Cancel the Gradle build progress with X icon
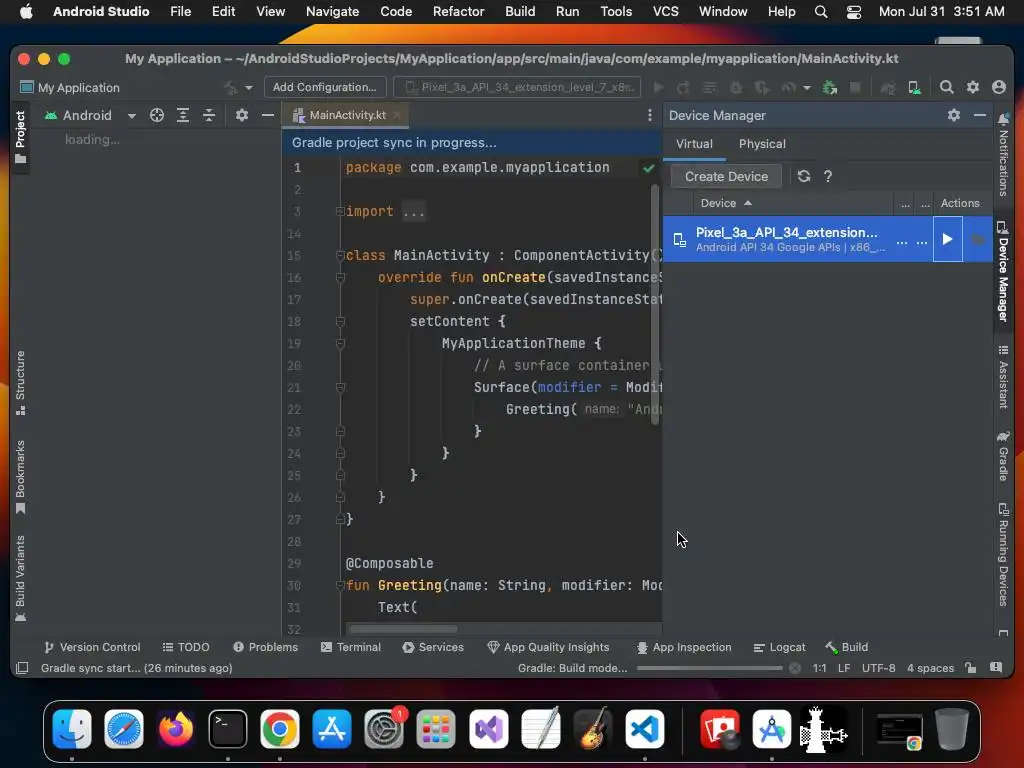The height and width of the screenshot is (768, 1024). pyautogui.click(x=795, y=667)
